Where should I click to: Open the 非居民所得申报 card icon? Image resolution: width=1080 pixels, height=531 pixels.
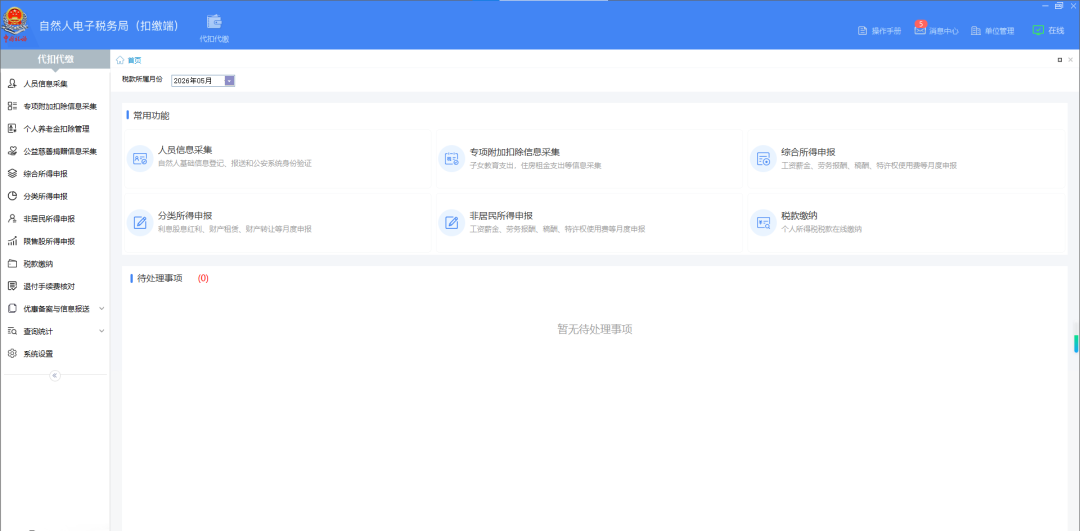click(452, 222)
